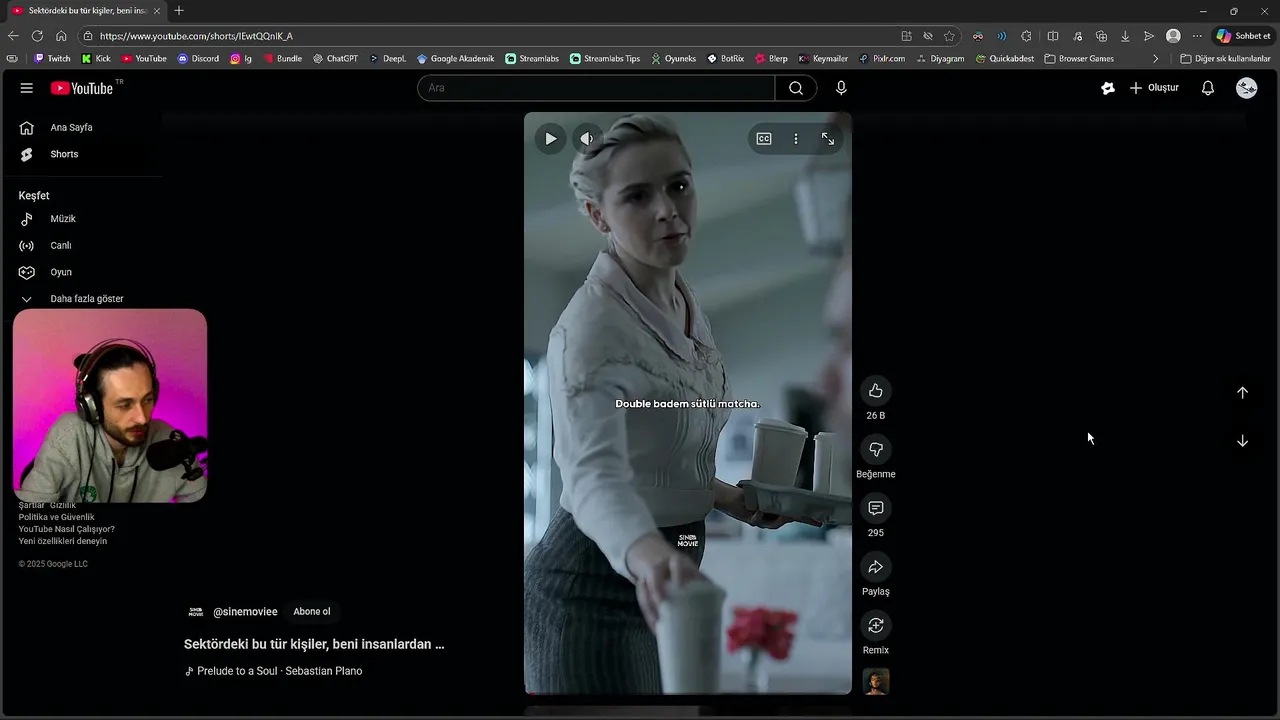Click the sparkle icon beside Oluştur
Screen dimensions: 1280x720
click(x=1108, y=88)
